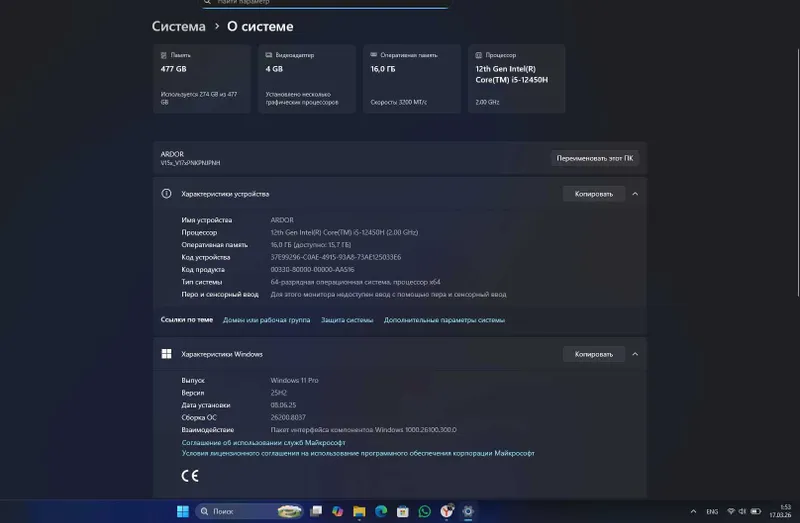The image size is (800, 523).
Task: Click the speaker volume tray icon
Action: click(x=742, y=511)
